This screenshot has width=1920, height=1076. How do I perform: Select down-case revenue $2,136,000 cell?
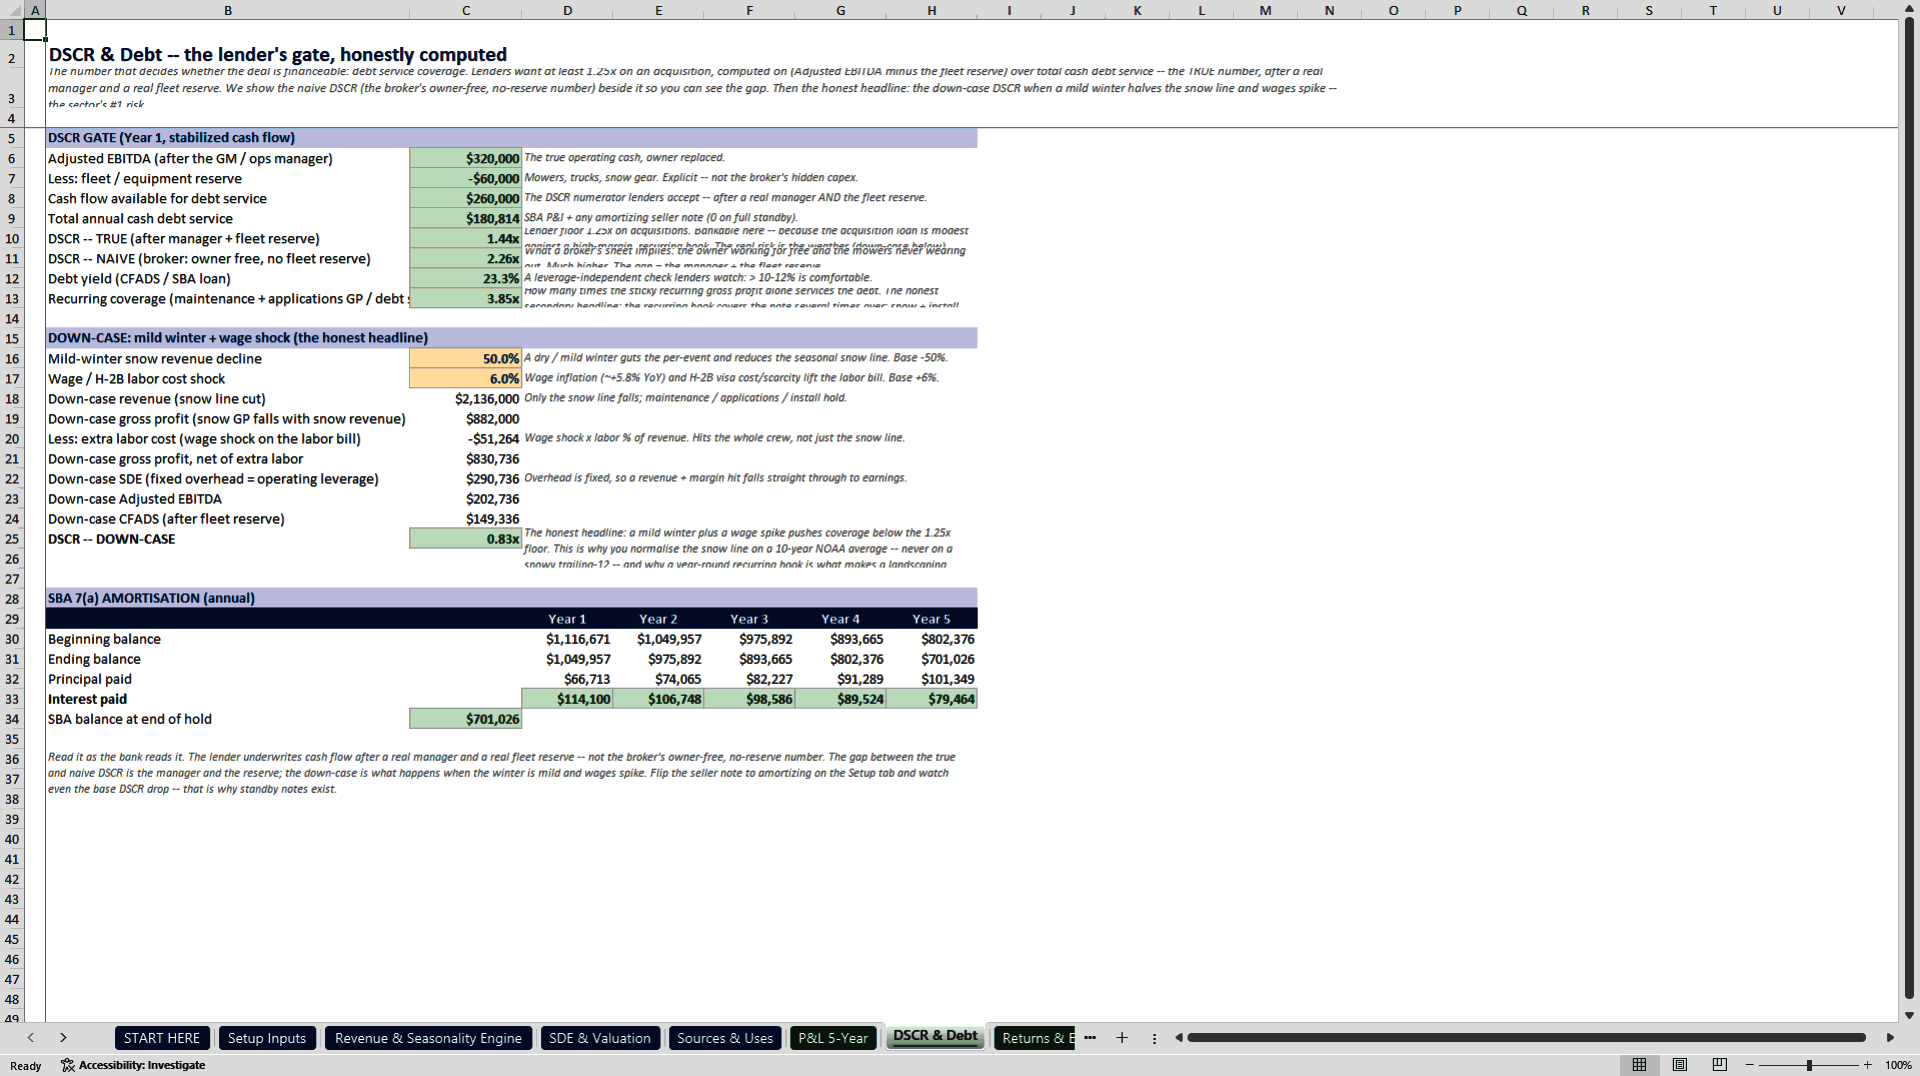[x=465, y=398]
